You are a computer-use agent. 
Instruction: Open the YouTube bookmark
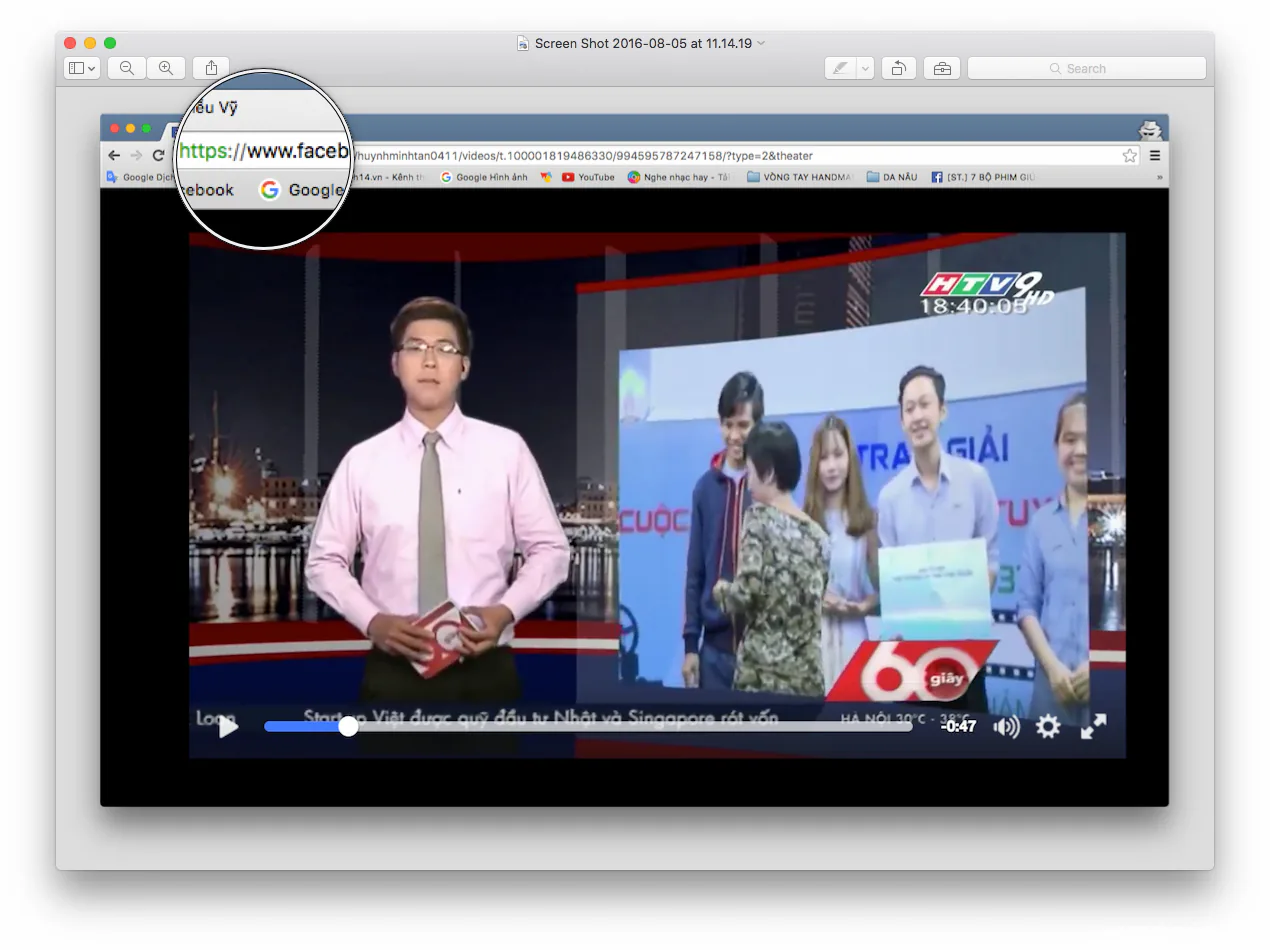[x=588, y=177]
